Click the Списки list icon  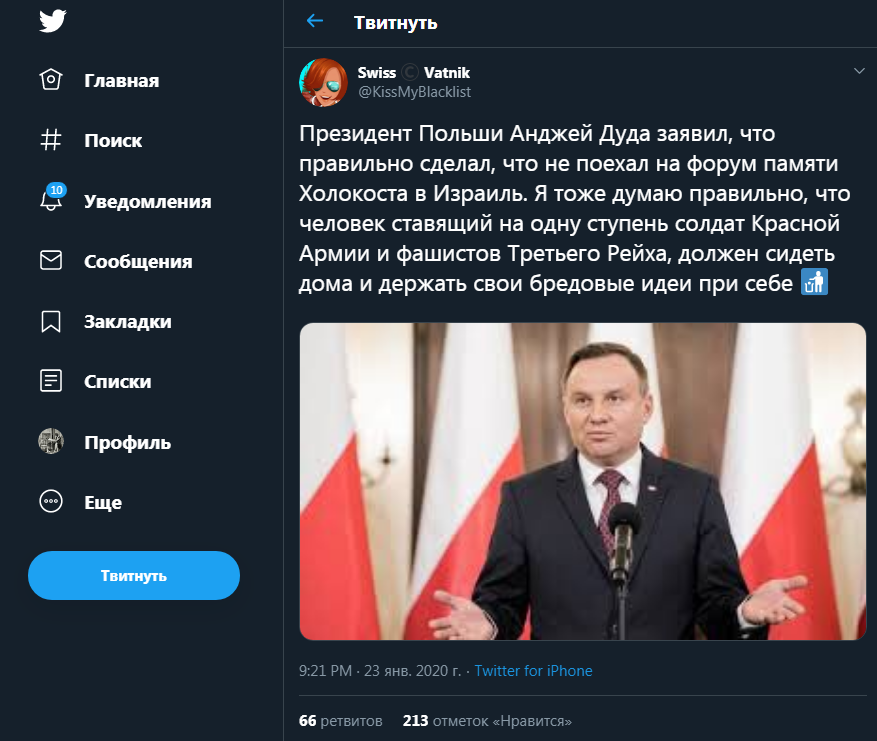pos(51,381)
